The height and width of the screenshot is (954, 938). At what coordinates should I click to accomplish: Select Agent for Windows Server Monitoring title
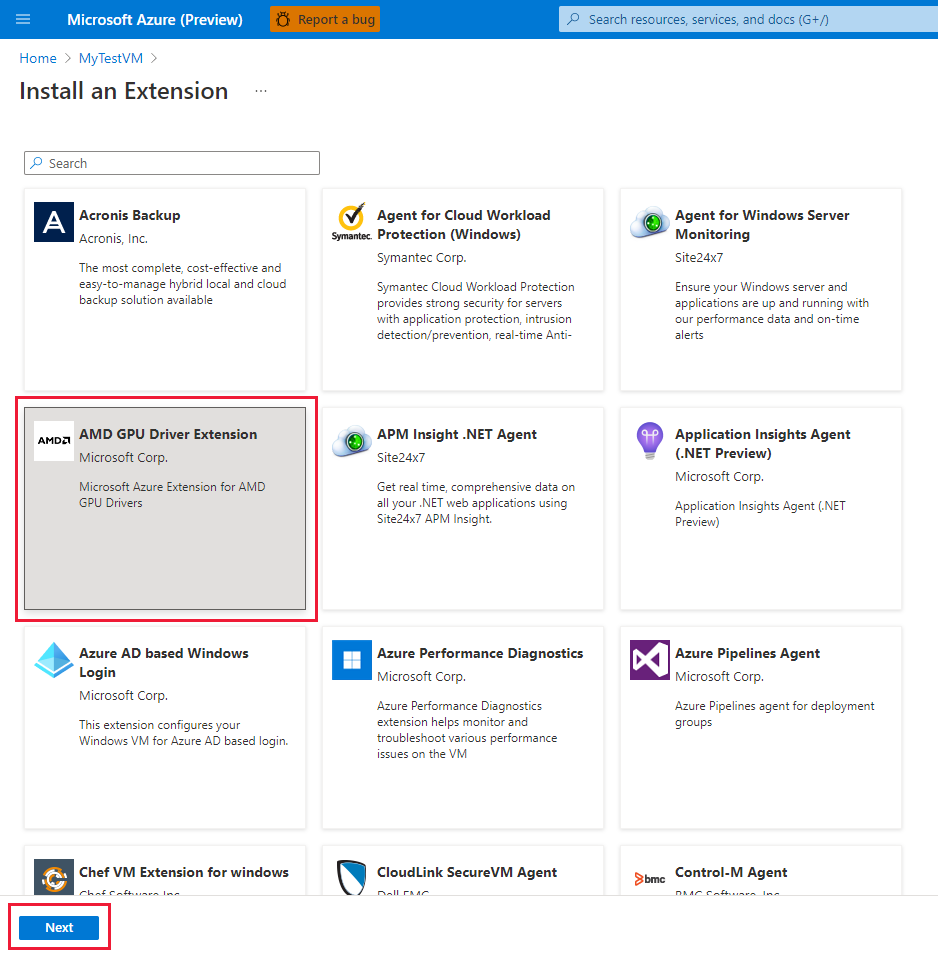coord(762,225)
